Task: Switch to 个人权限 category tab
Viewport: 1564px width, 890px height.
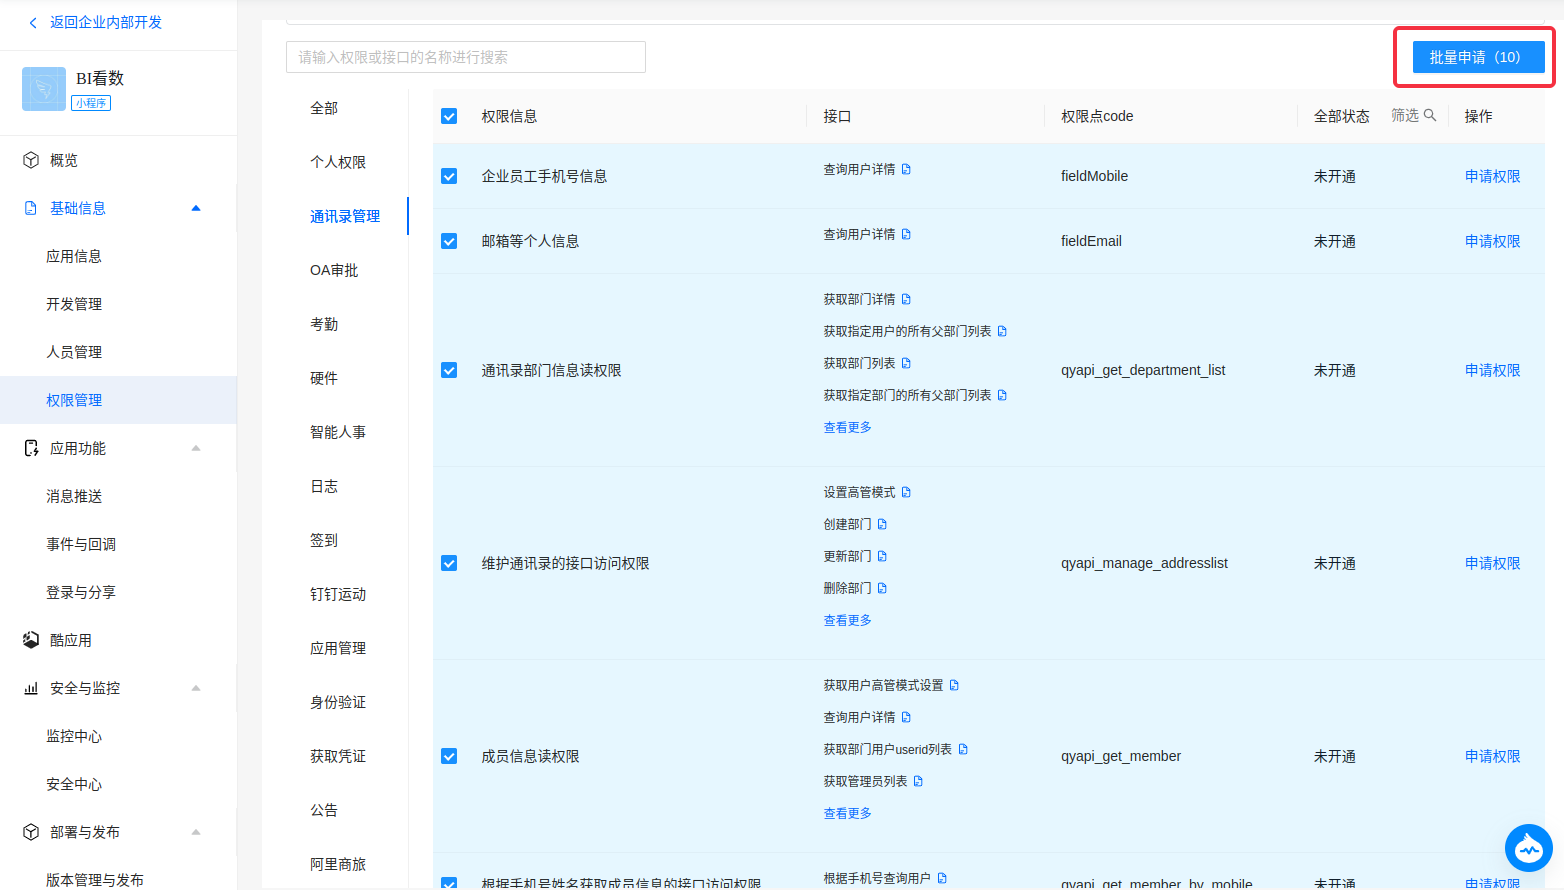Action: 338,162
